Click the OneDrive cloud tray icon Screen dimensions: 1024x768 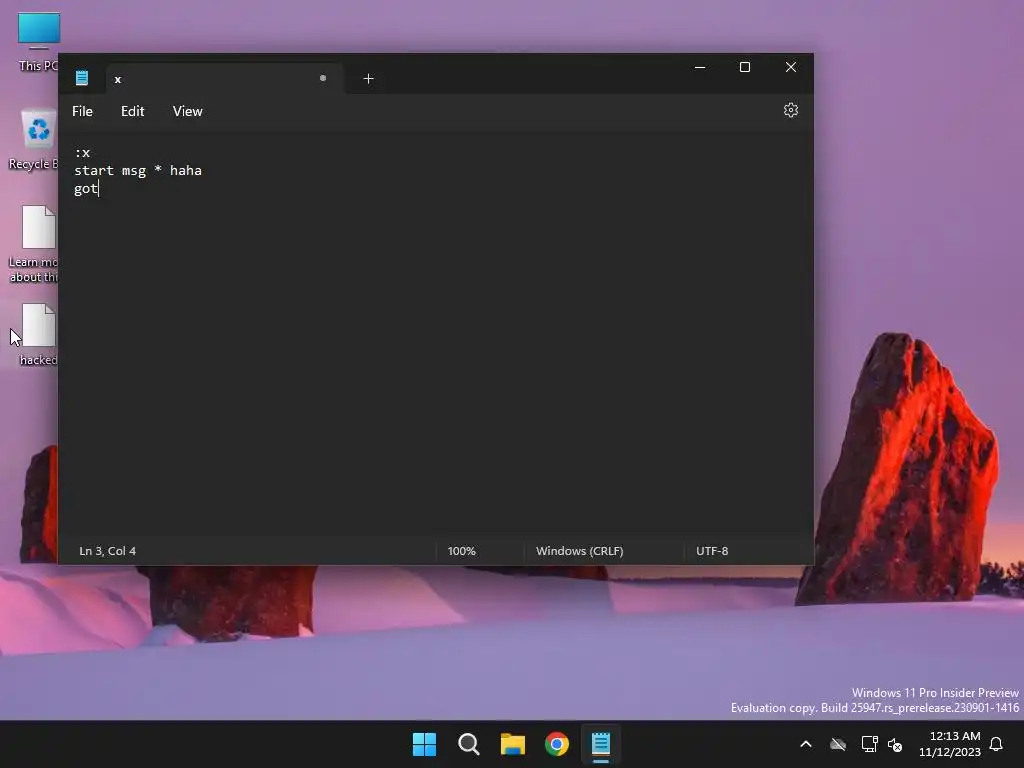point(838,744)
